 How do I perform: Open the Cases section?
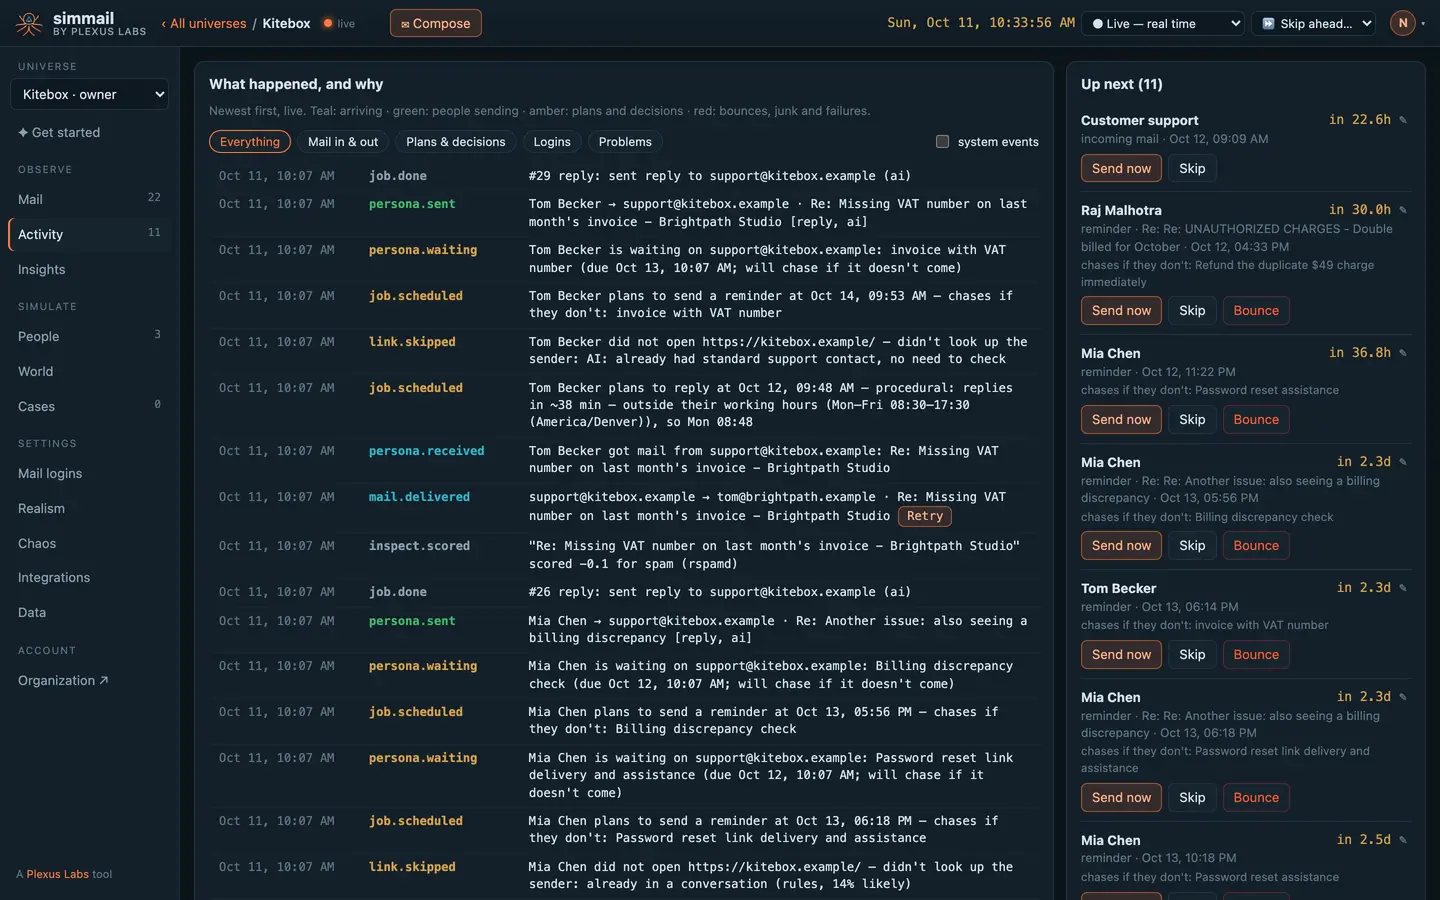89,406
